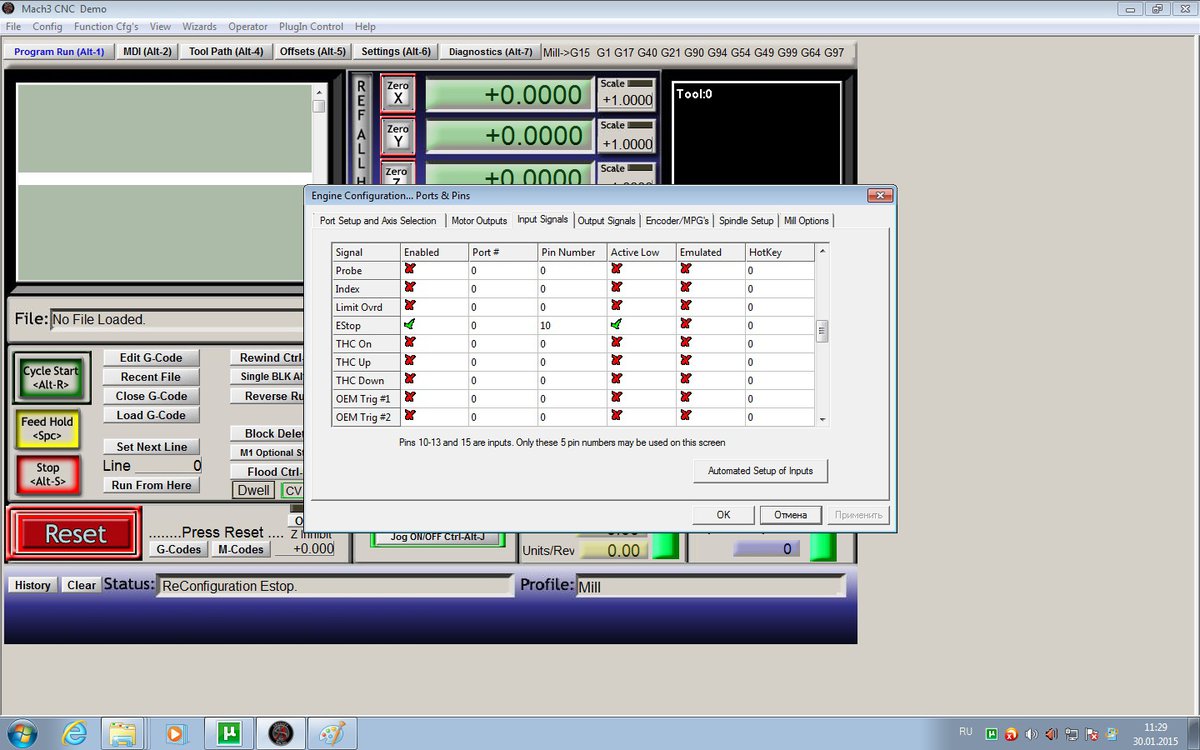Screen dimensions: 1200x750
Task: Toggle EStop Active Low checkmark
Action: point(617,324)
